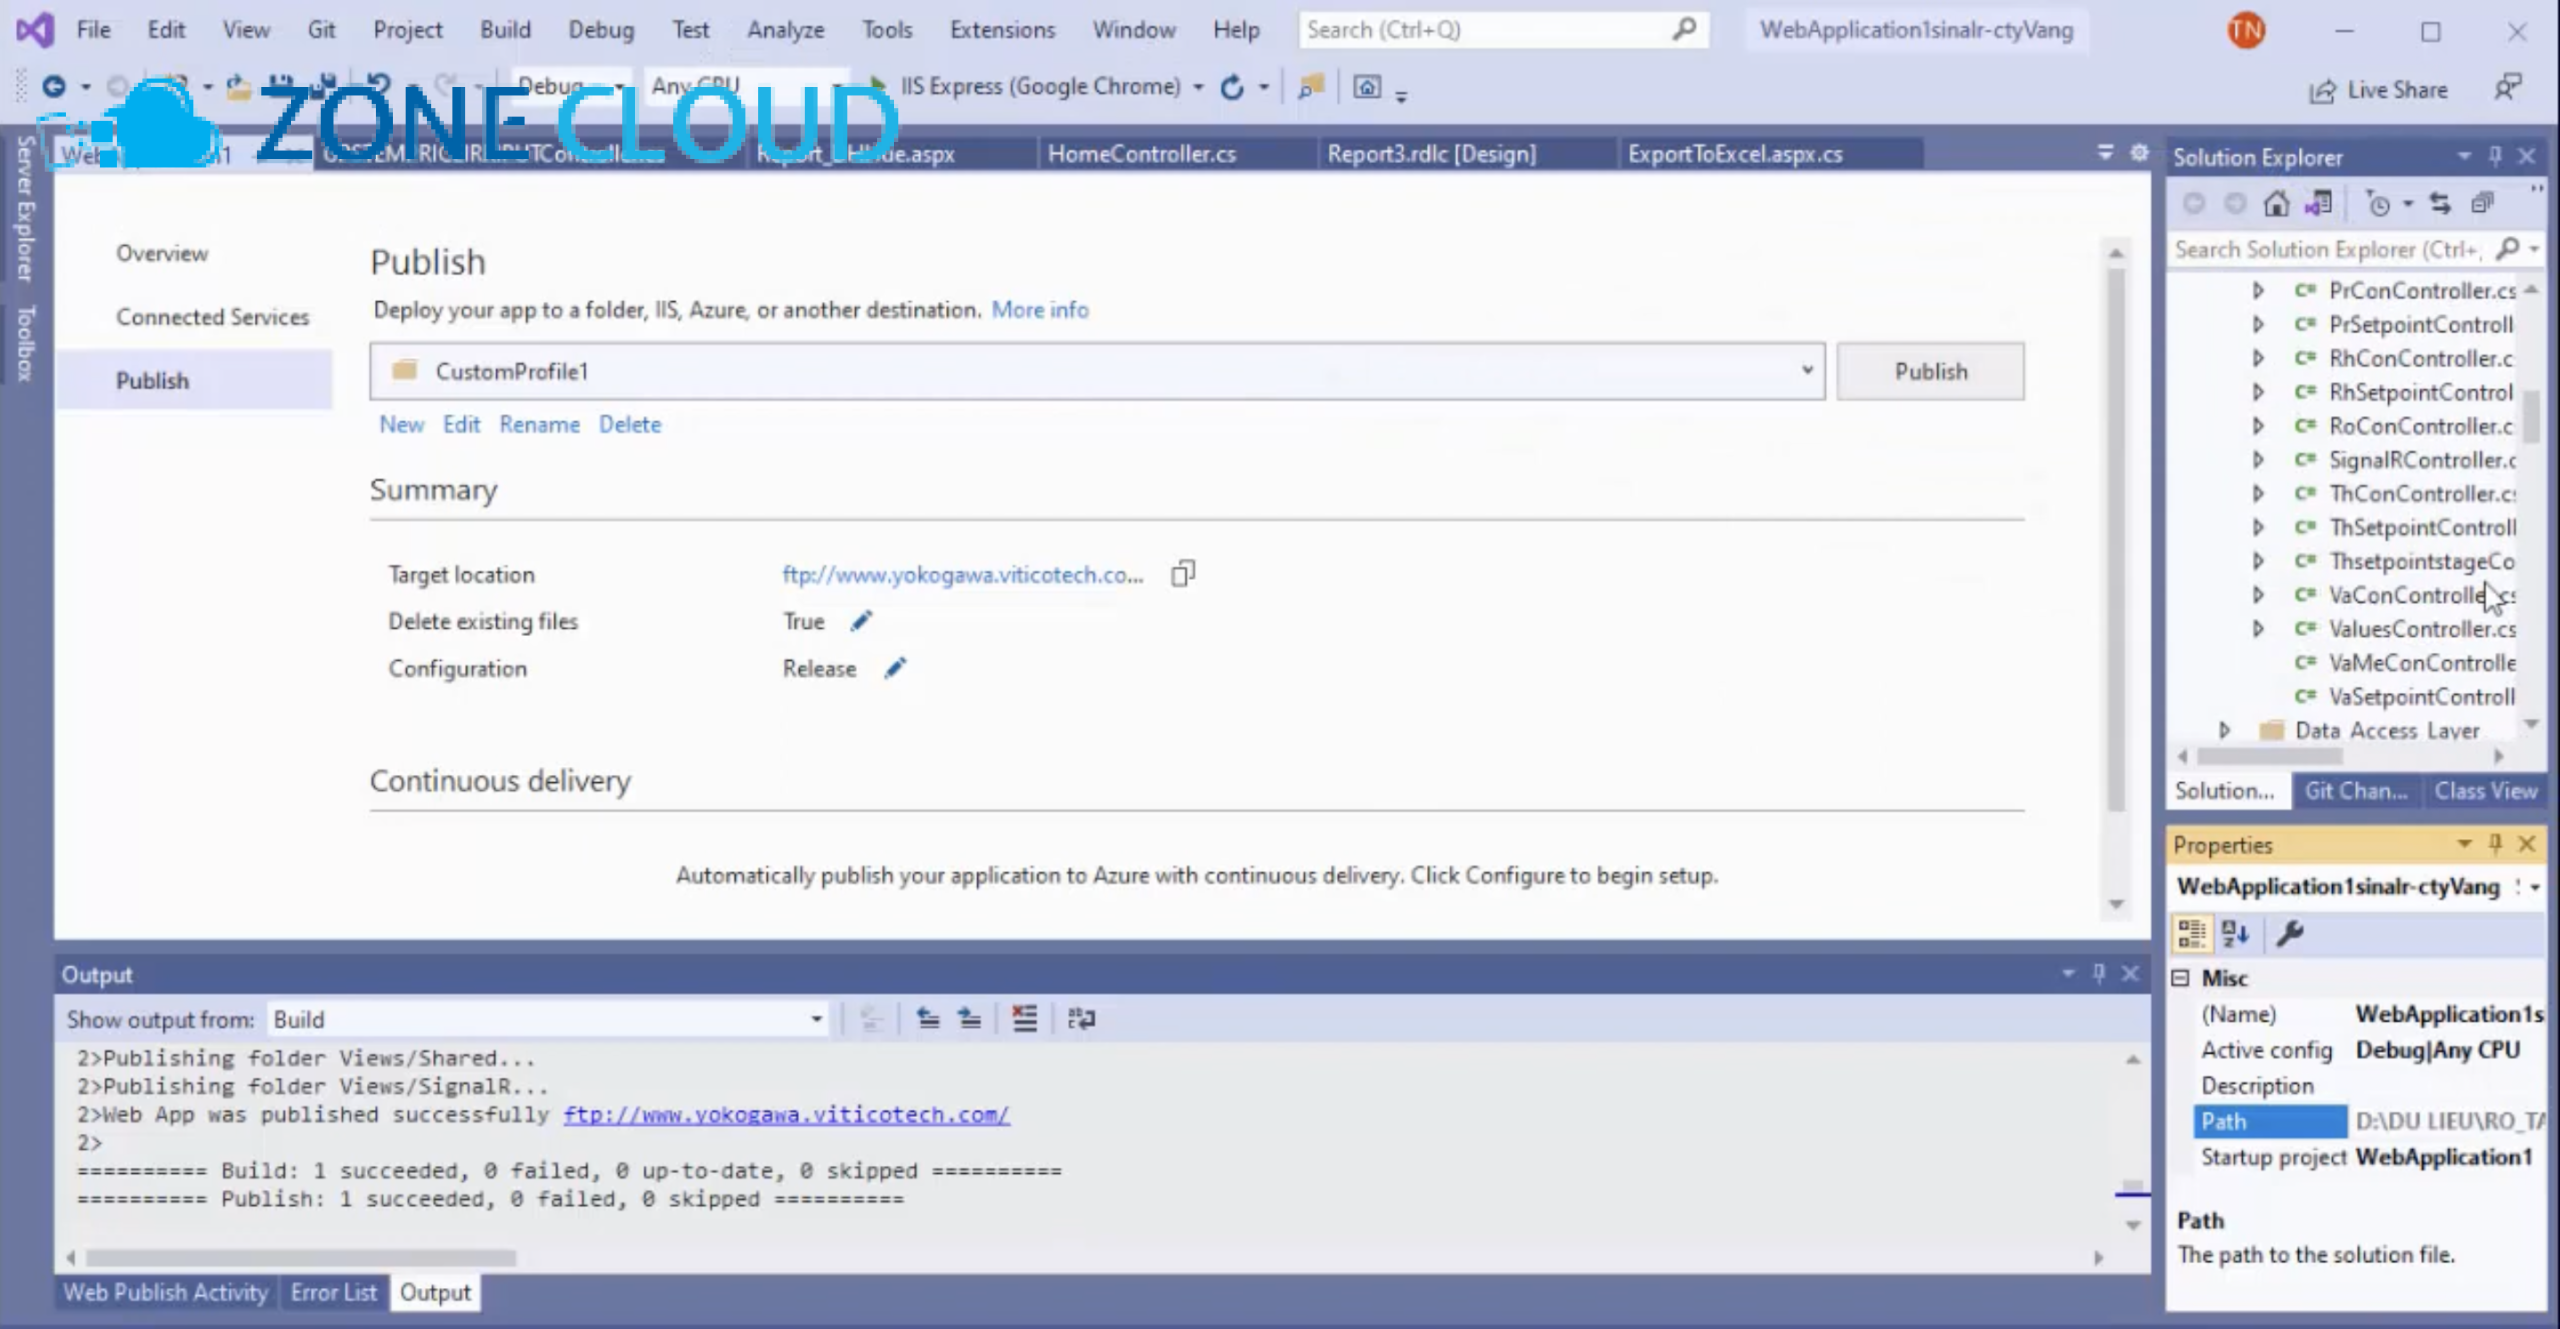This screenshot has height=1329, width=2560.
Task: Click Output pane horizontal scrollbar
Action: click(300, 1258)
